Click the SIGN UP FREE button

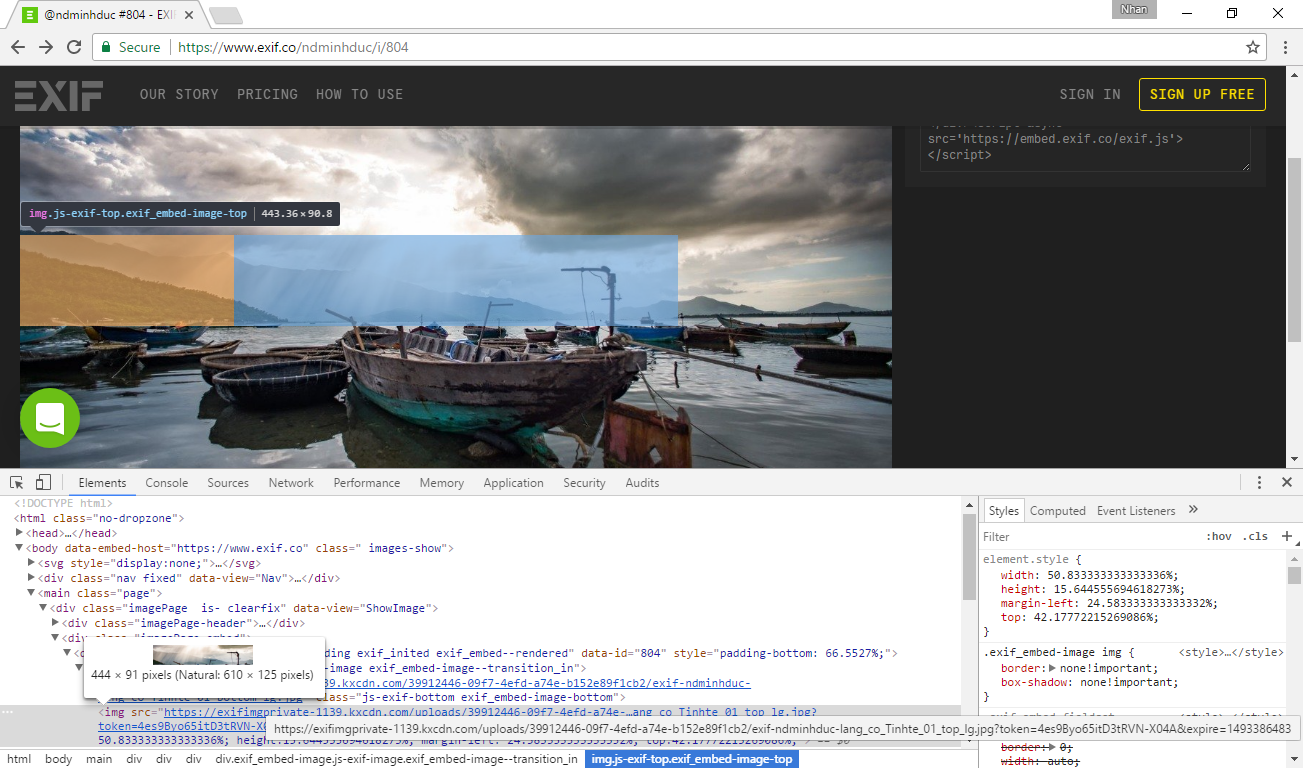(1202, 94)
